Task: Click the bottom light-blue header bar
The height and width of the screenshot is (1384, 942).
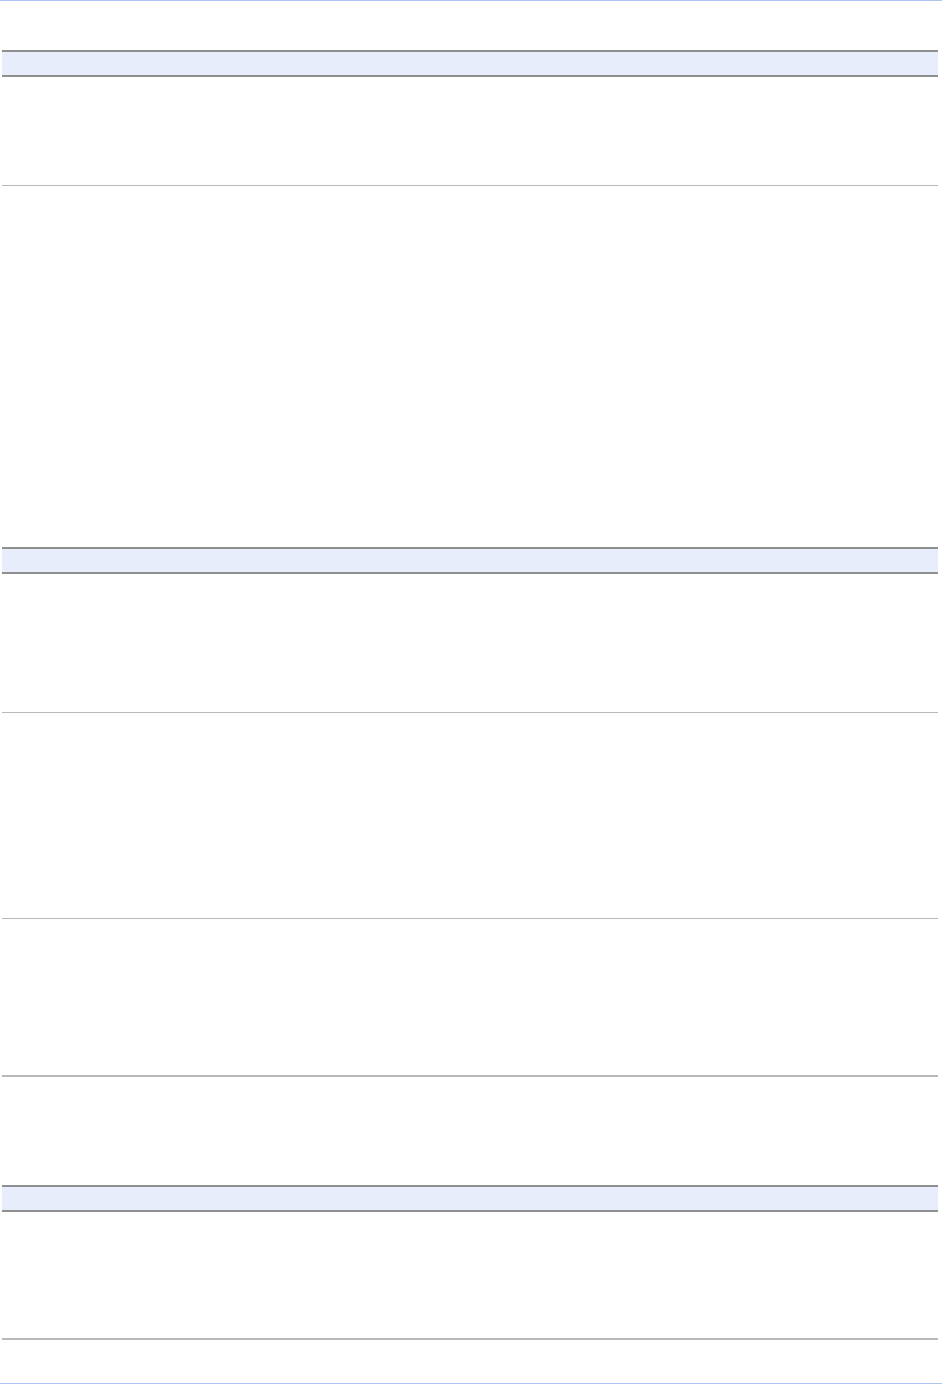Action: point(470,1198)
